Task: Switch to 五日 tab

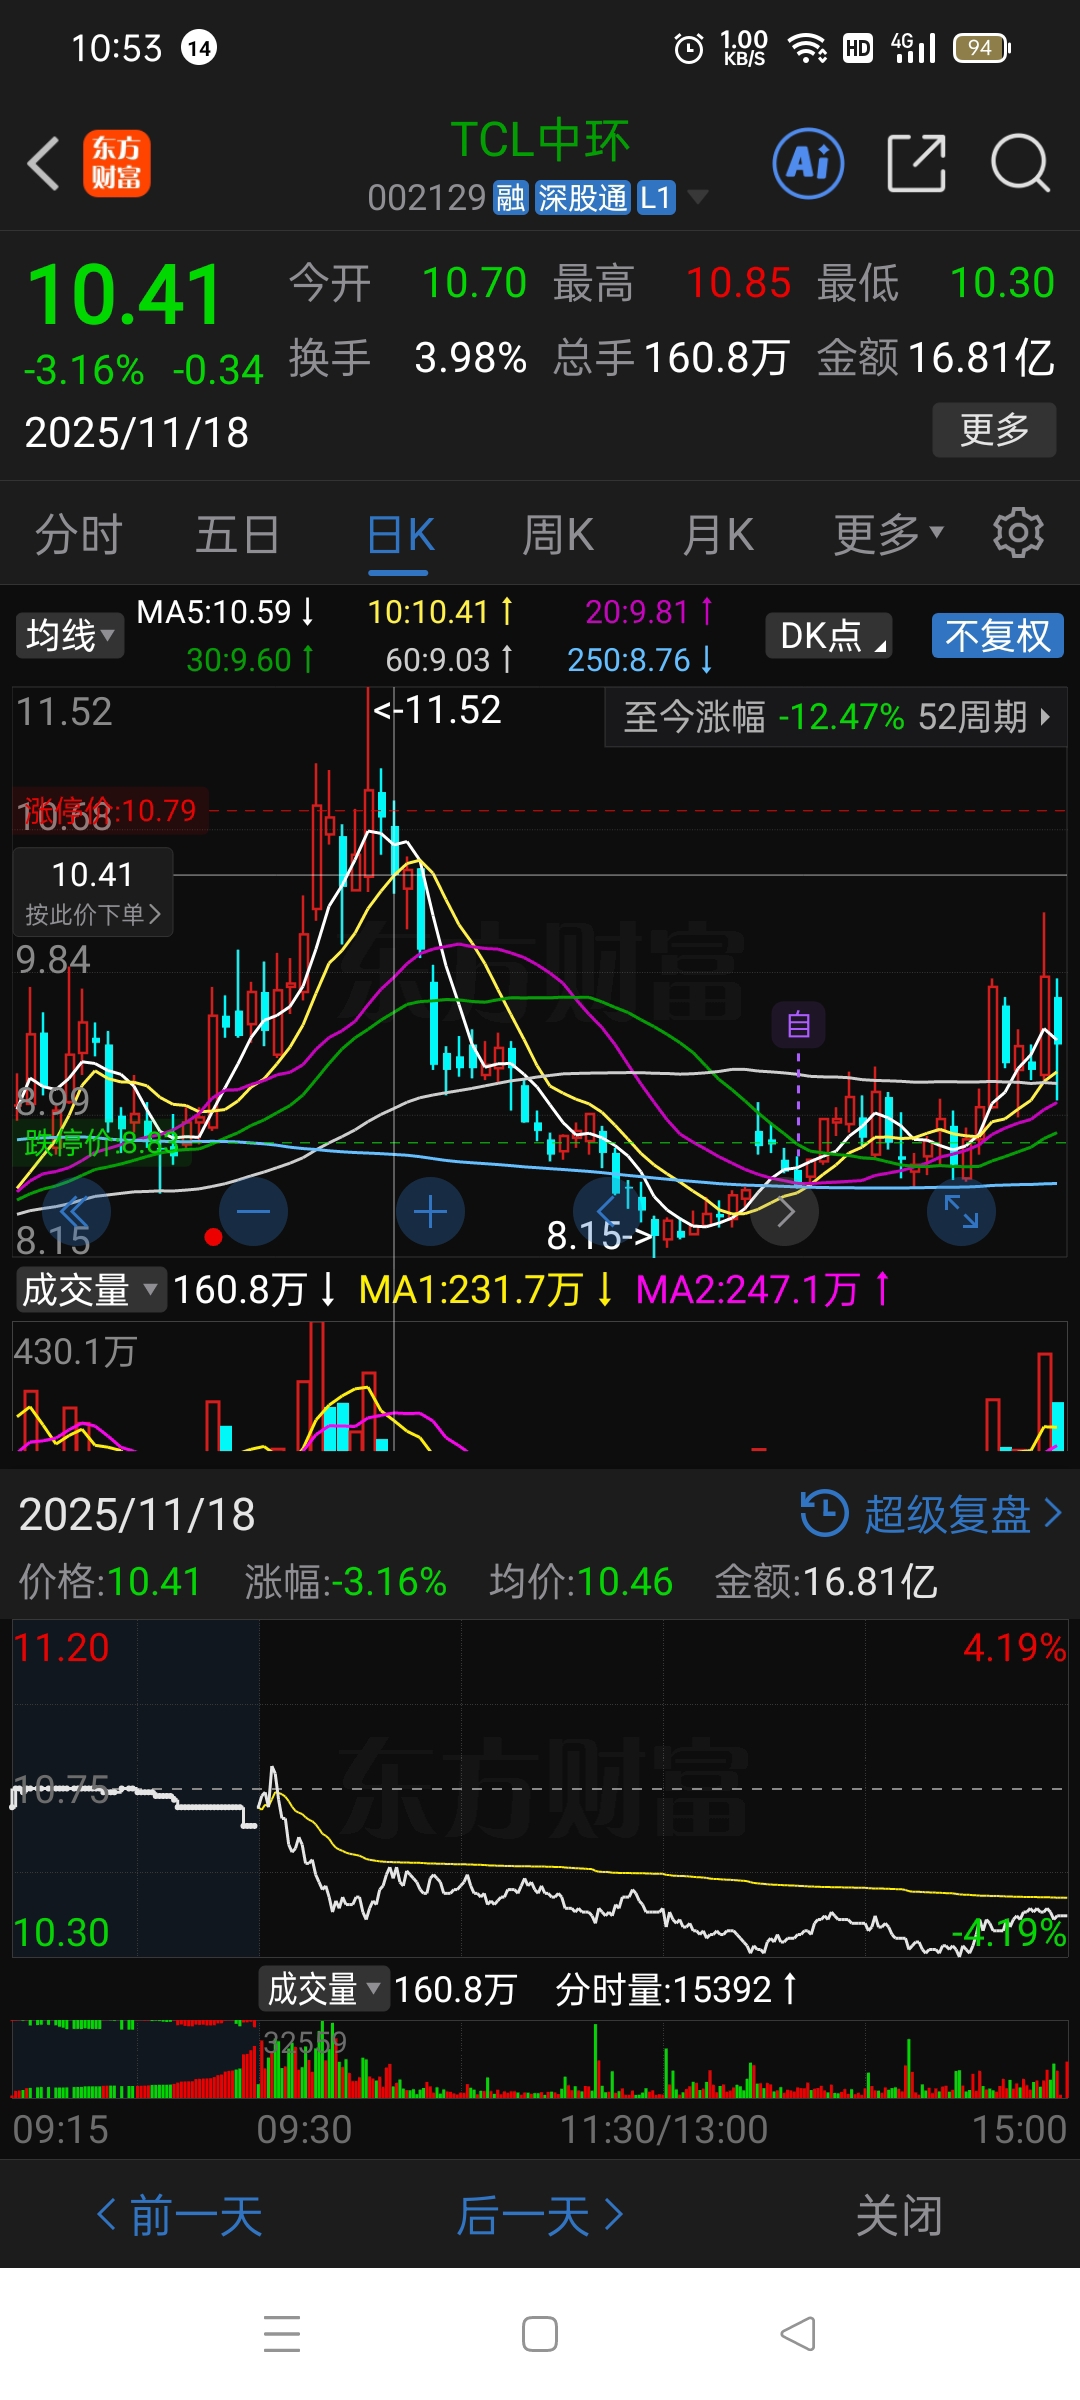Action: click(x=237, y=534)
